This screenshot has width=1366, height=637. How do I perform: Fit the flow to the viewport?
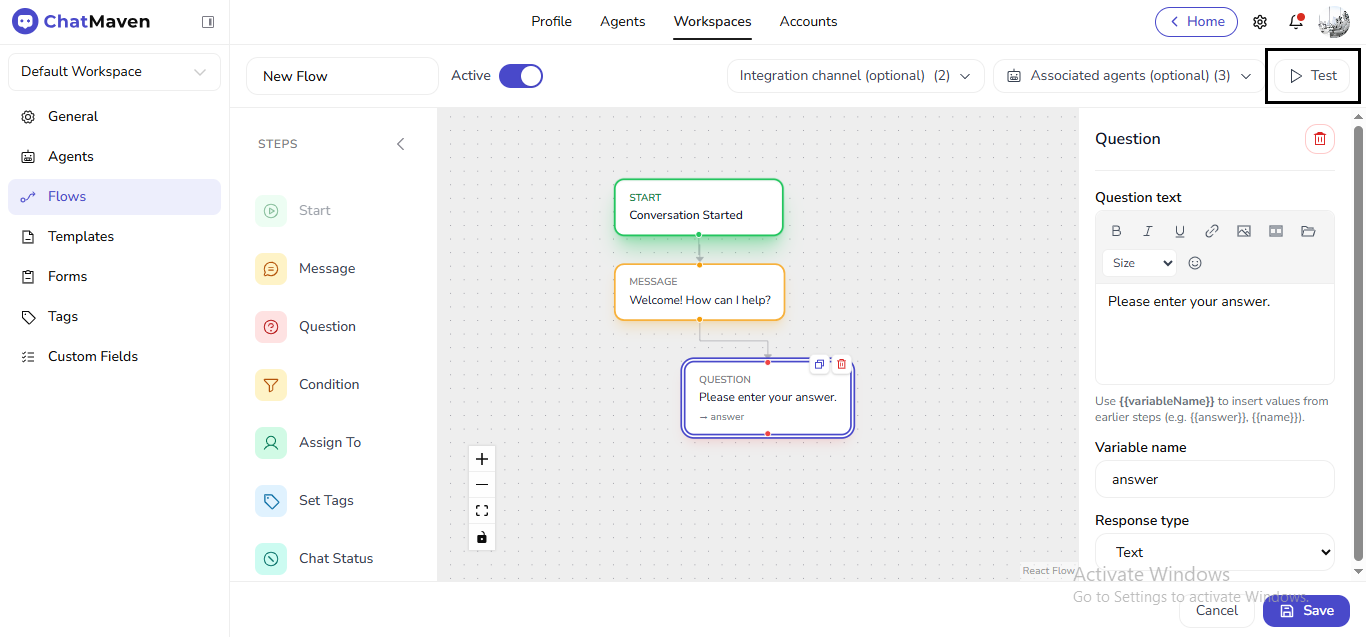click(482, 510)
